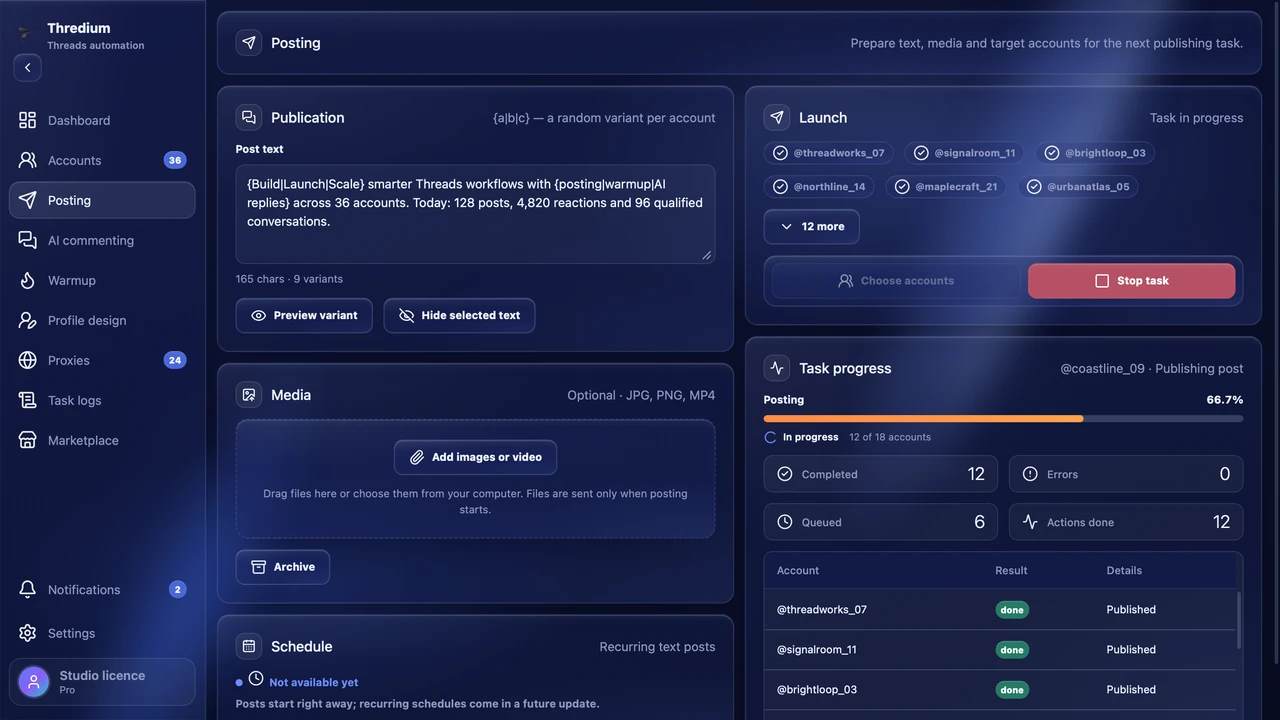1280x720 pixels.
Task: Click the Media panel image icon
Action: [x=249, y=395]
